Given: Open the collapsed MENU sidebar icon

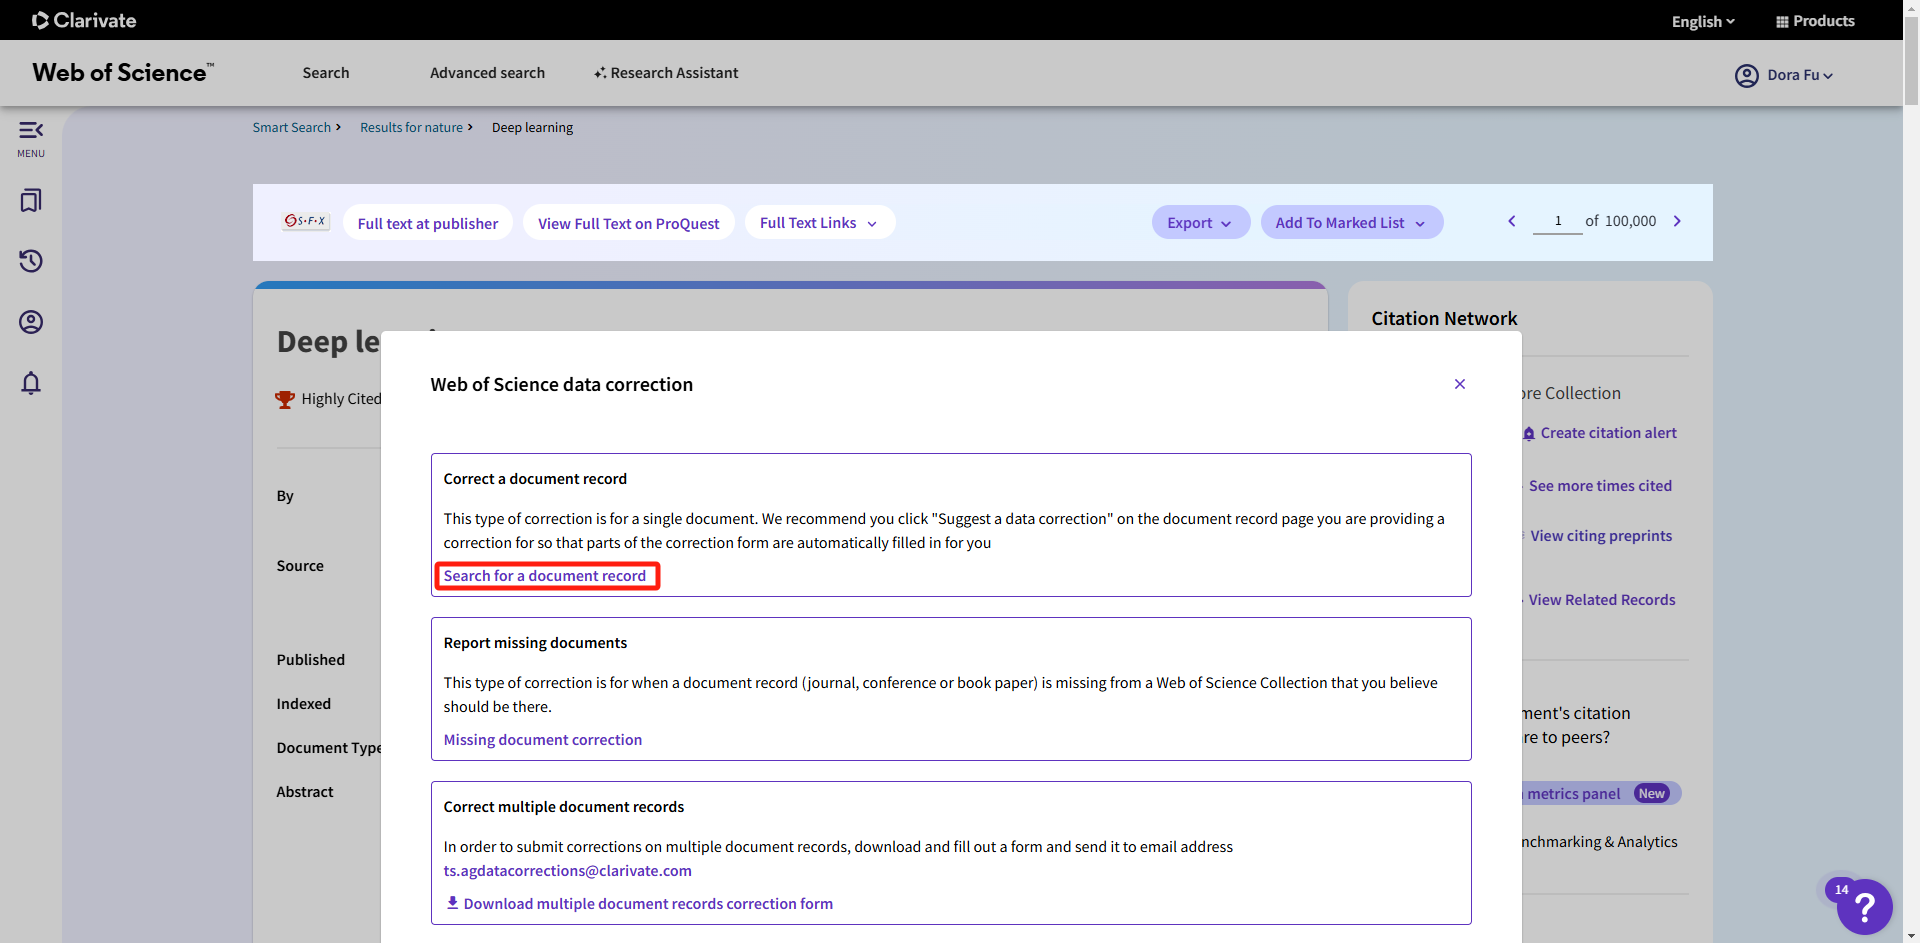Looking at the screenshot, I should [31, 138].
